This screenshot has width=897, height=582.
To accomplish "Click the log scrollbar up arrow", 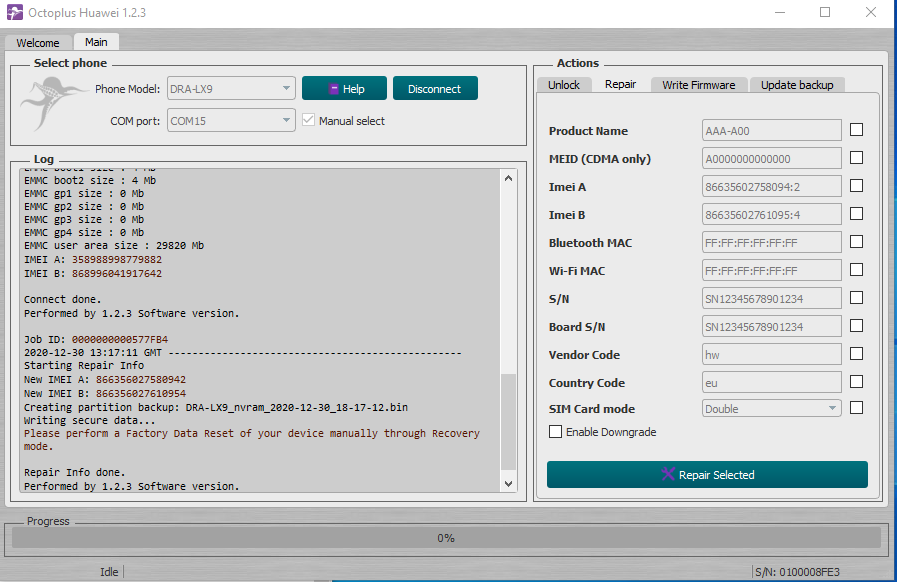I will click(x=509, y=179).
